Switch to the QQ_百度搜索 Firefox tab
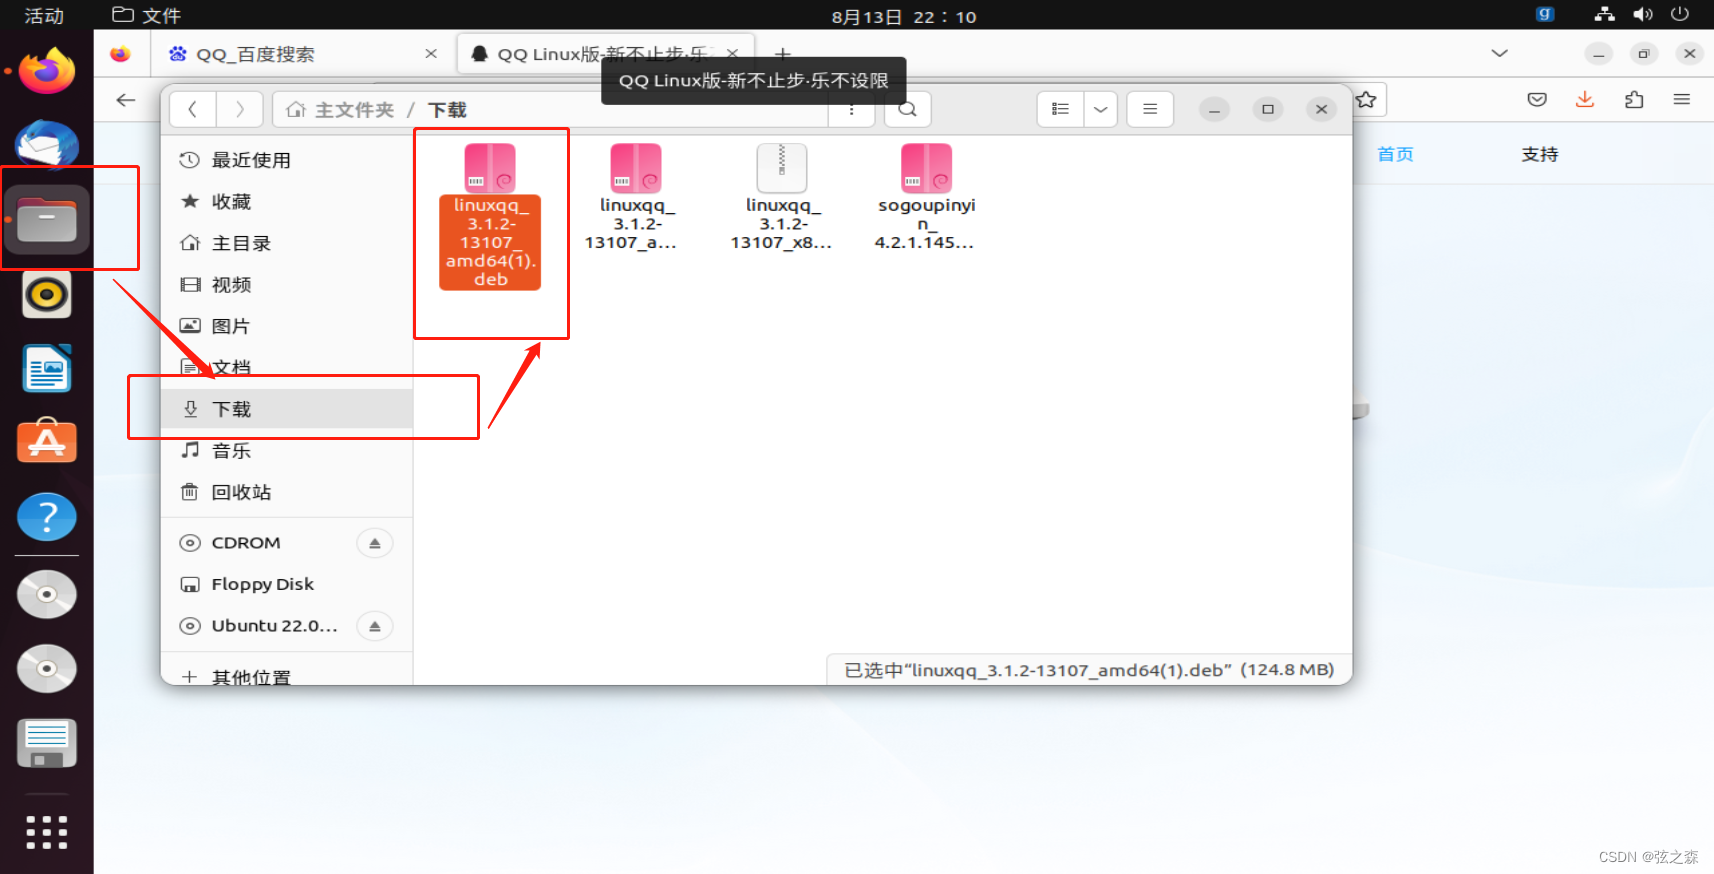This screenshot has height=874, width=1714. coord(300,54)
